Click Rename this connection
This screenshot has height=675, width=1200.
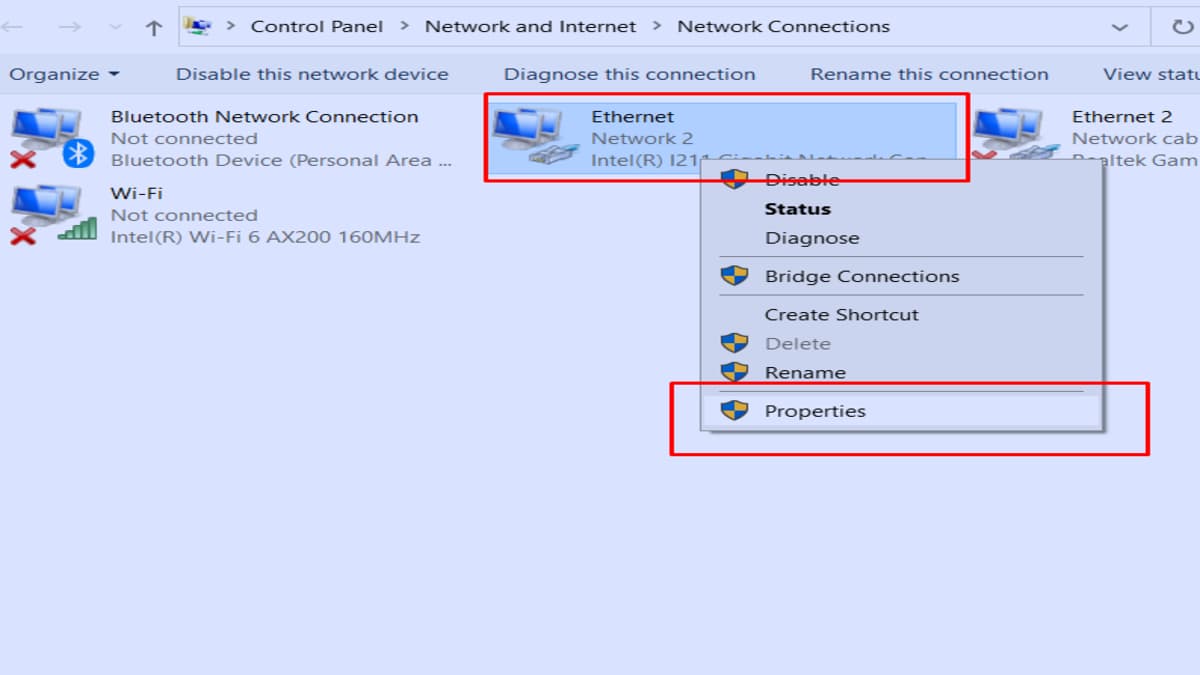click(x=929, y=74)
